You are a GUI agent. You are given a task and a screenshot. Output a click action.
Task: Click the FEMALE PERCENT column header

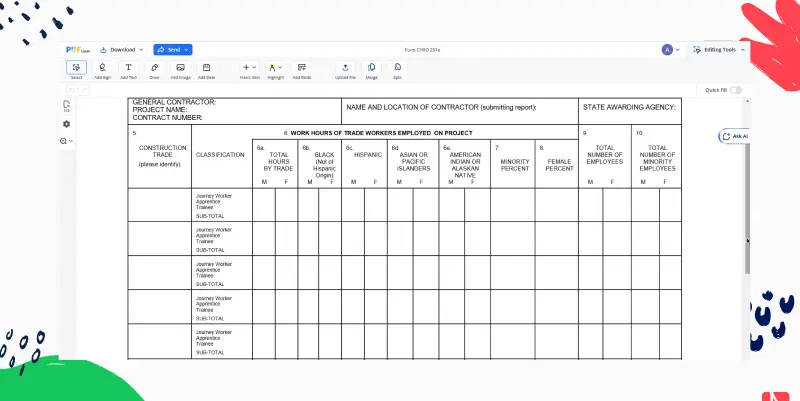(x=559, y=165)
